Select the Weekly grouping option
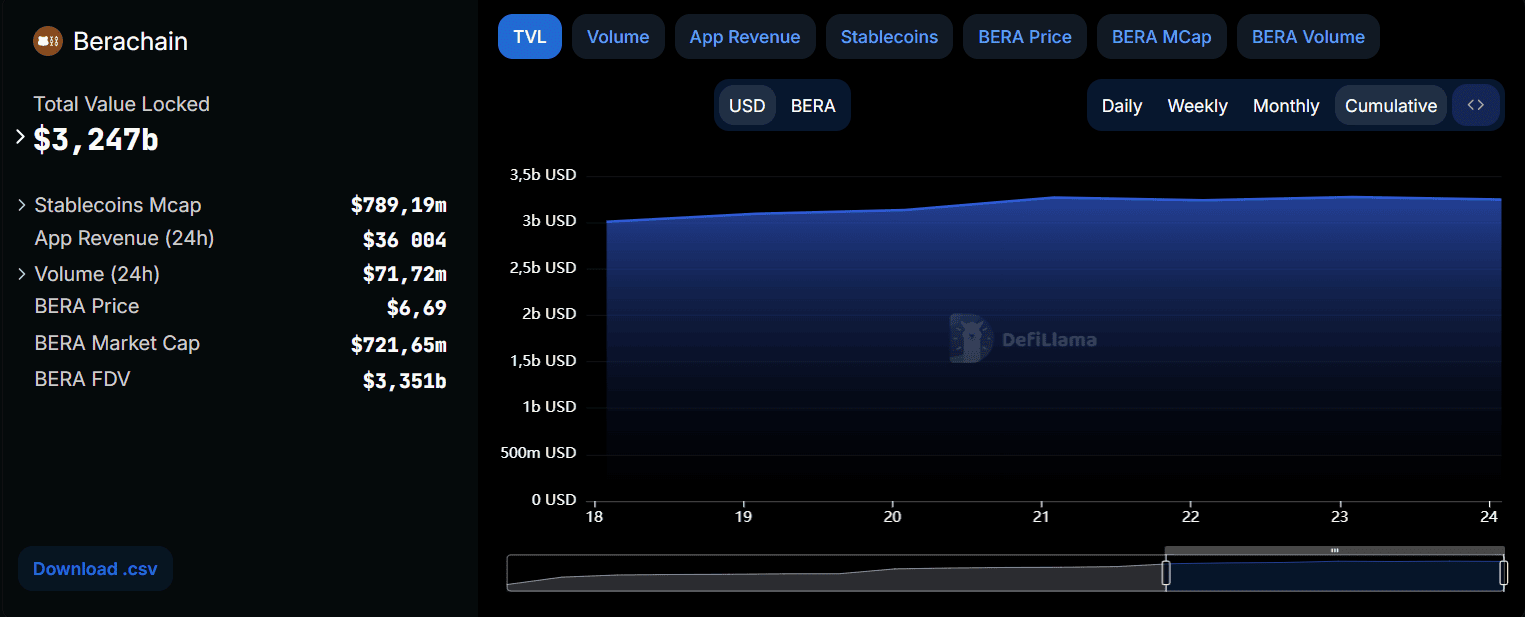The width and height of the screenshot is (1525, 617). (1198, 105)
